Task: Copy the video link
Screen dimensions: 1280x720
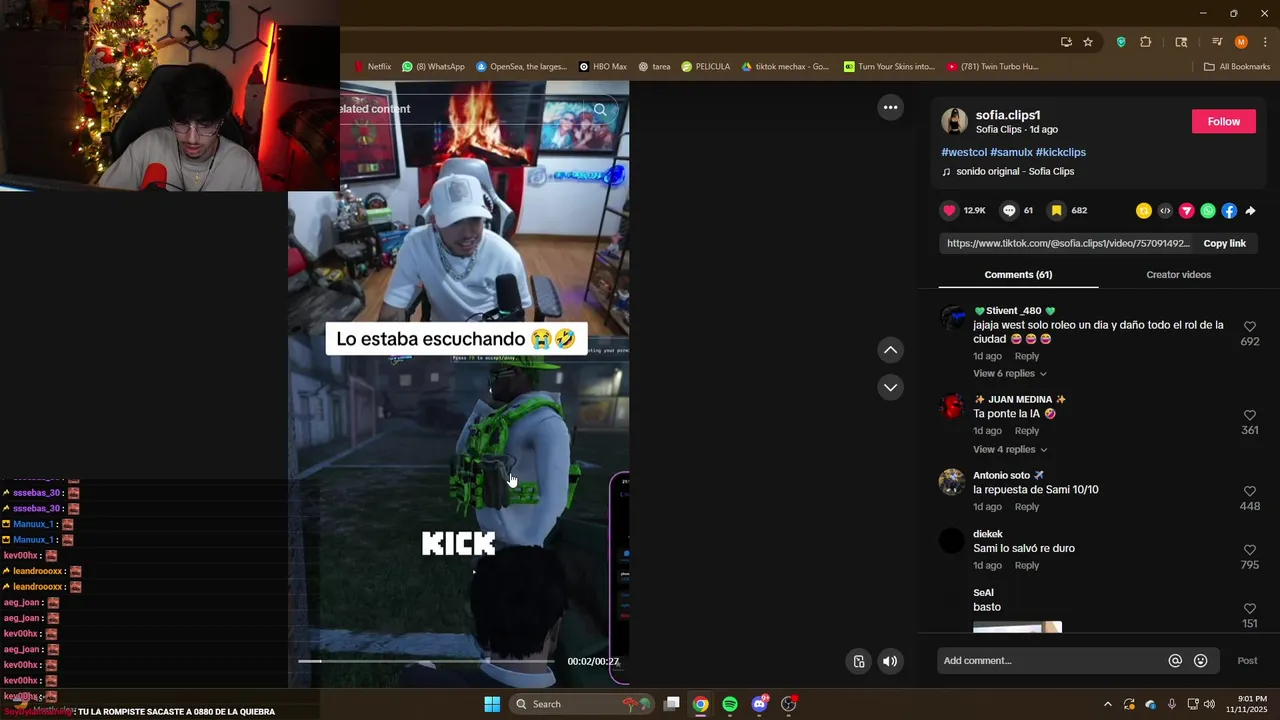Action: 1224,243
